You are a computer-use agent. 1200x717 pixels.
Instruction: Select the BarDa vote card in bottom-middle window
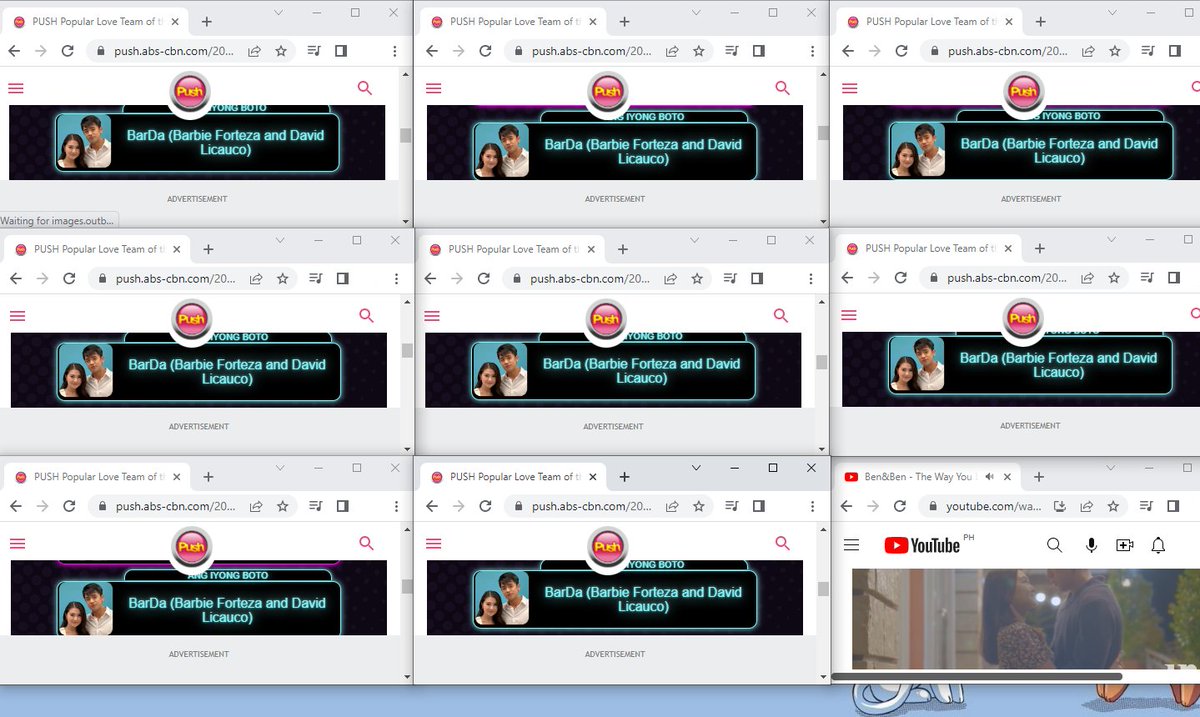click(x=614, y=599)
